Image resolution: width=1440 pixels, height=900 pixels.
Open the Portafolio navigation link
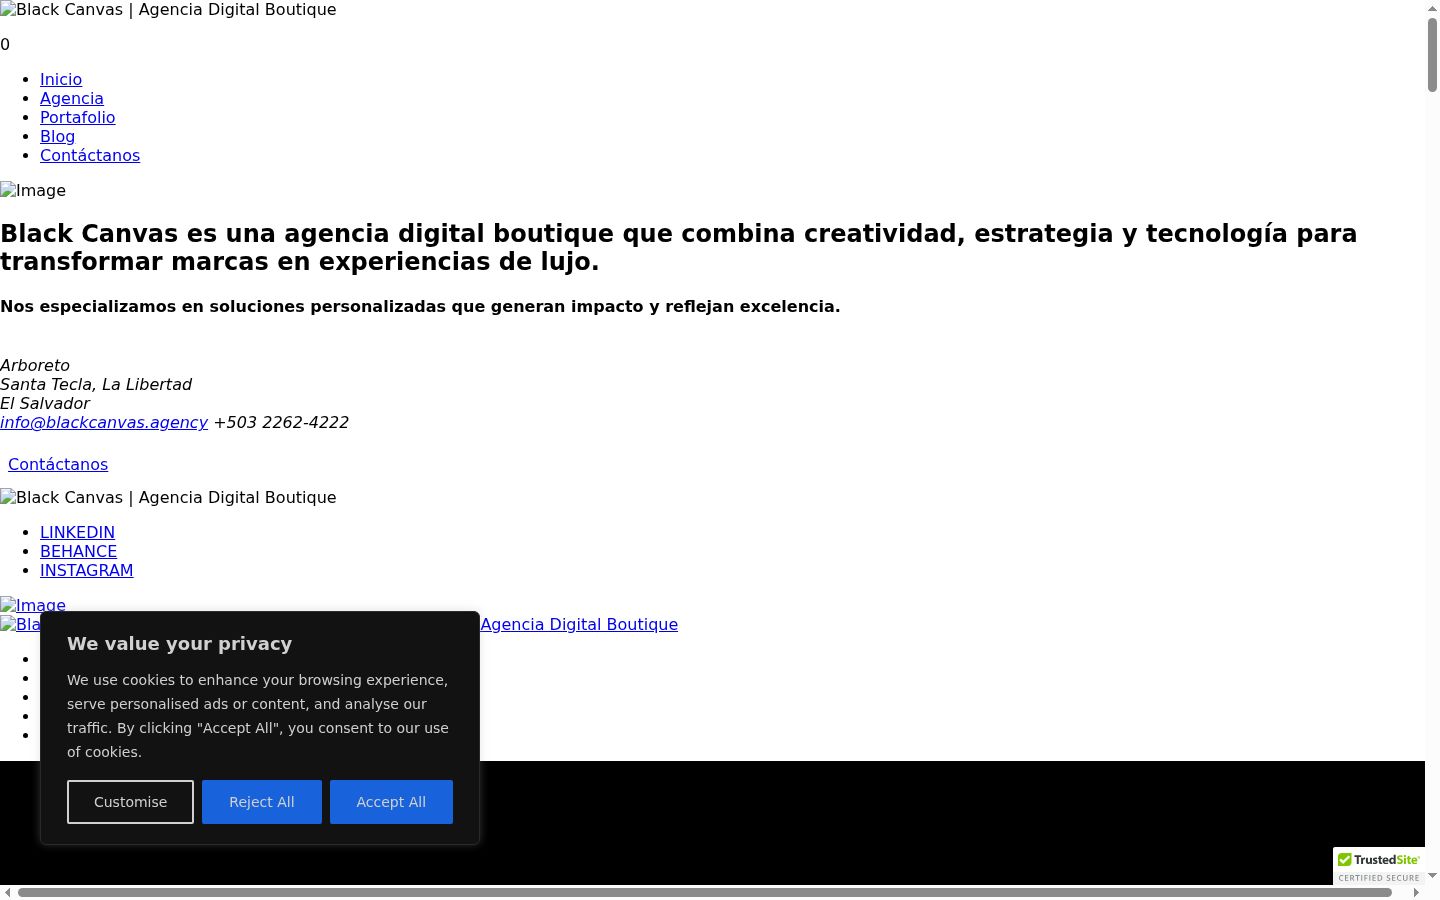click(77, 117)
